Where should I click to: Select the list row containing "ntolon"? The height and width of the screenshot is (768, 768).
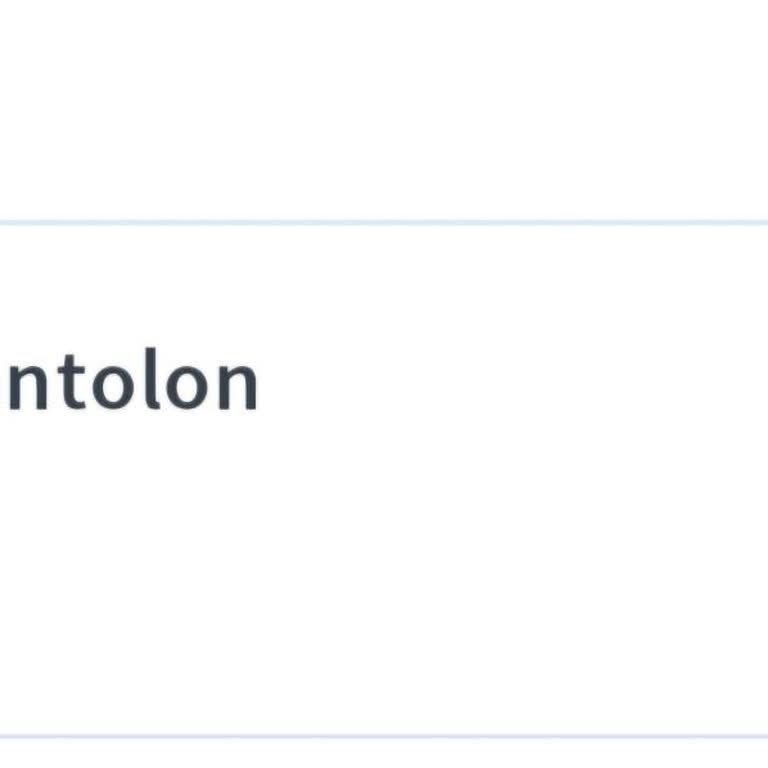(x=384, y=480)
